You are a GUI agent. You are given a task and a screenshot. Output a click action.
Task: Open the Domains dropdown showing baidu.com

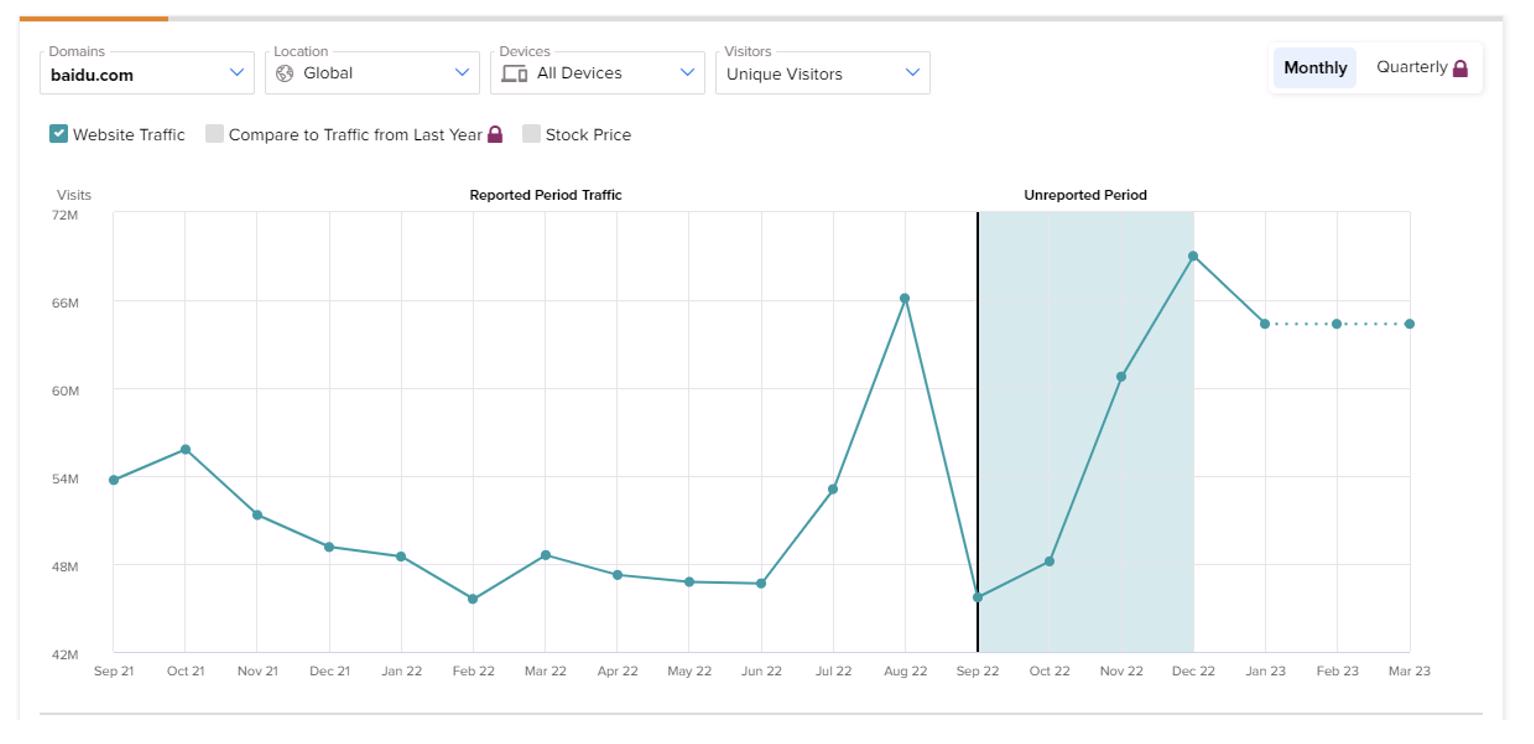(147, 74)
